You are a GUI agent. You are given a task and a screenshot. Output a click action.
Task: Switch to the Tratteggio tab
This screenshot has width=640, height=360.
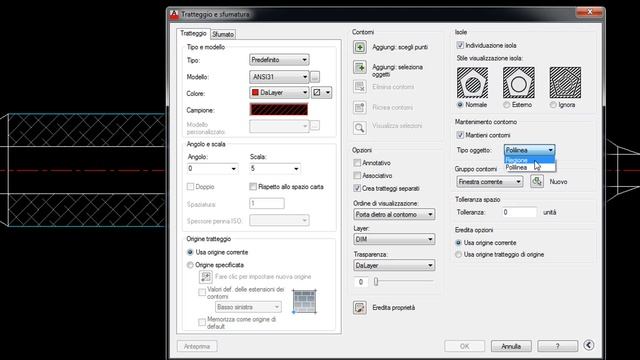click(193, 33)
